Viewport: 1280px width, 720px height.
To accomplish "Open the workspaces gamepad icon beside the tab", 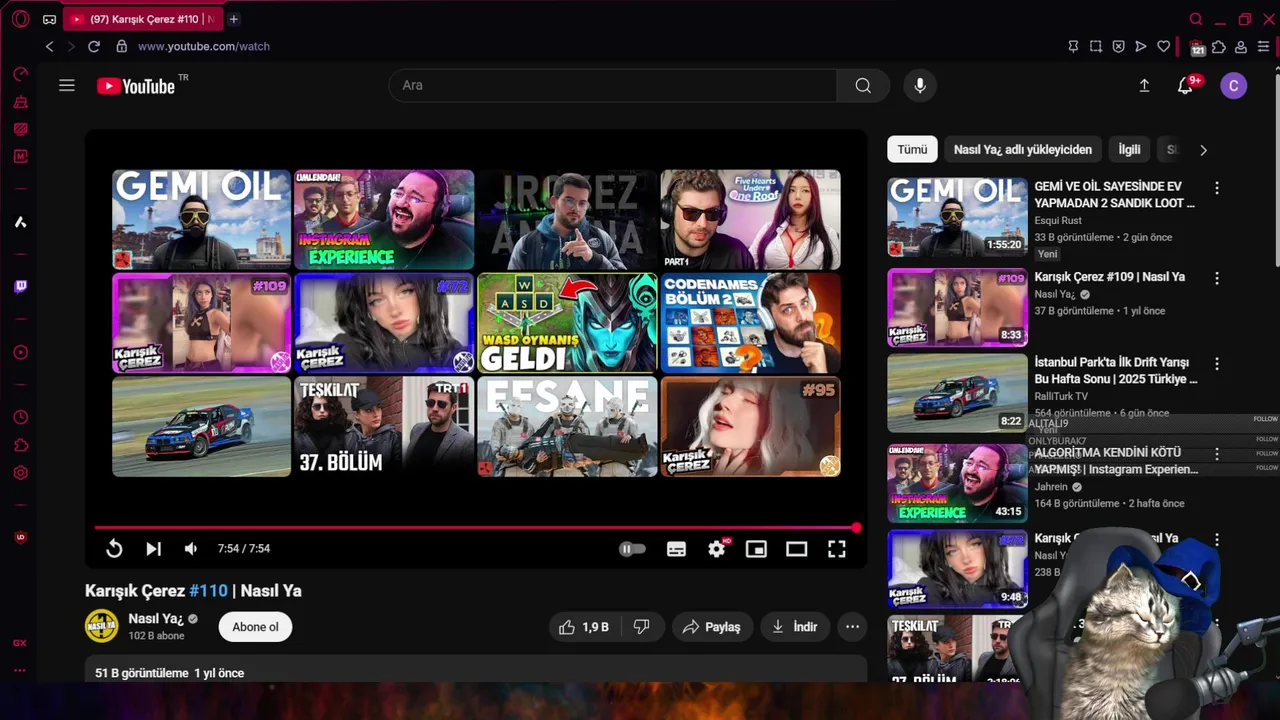I will tap(49, 19).
